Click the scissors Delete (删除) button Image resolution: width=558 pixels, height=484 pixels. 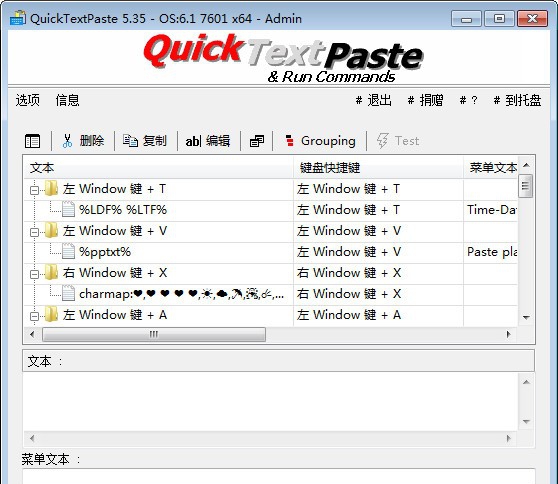[x=83, y=141]
